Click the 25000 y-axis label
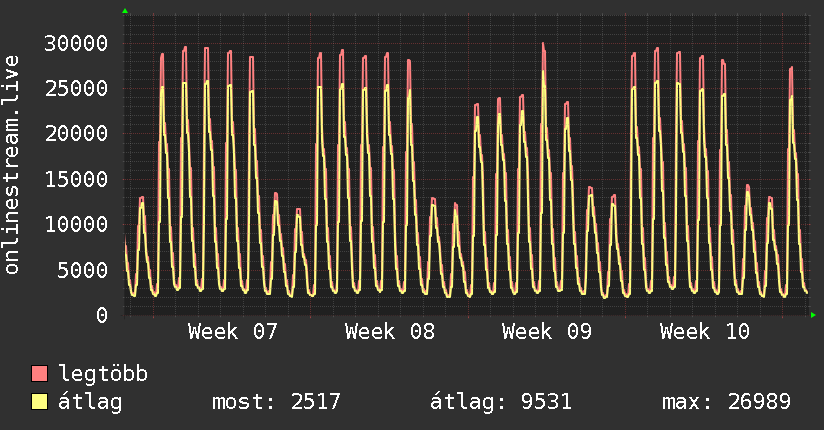The width and height of the screenshot is (824, 430). pyautogui.click(x=76, y=88)
